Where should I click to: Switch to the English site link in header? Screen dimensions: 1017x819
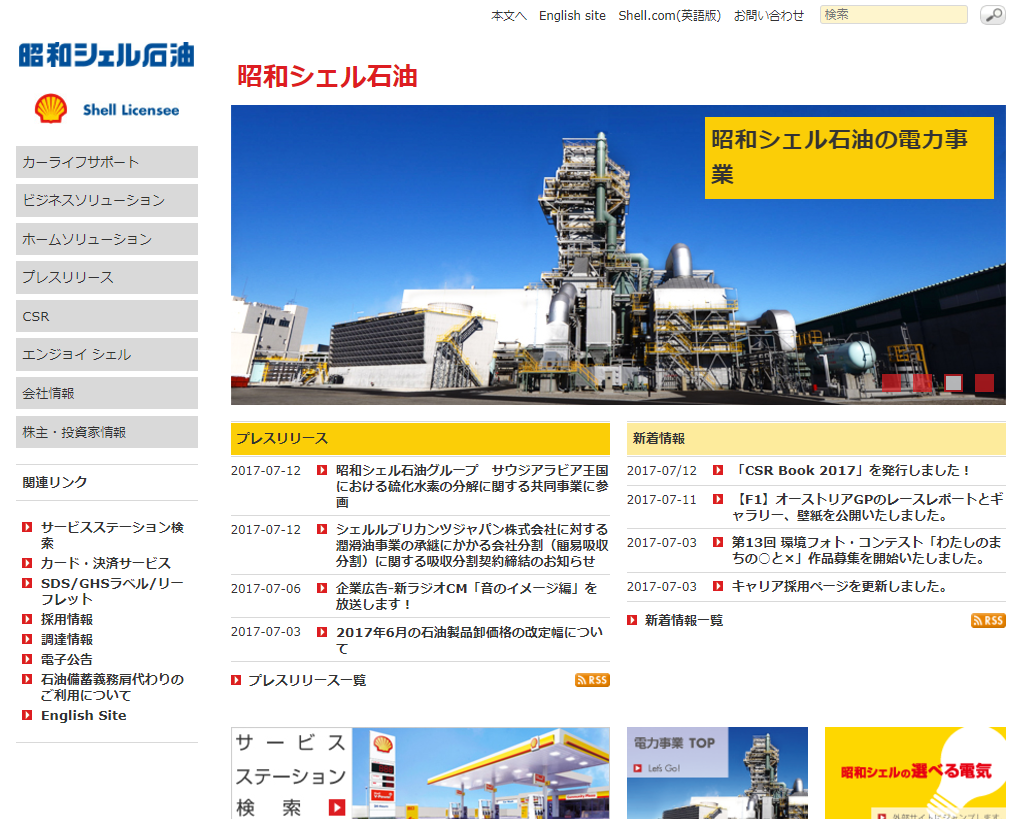[572, 16]
